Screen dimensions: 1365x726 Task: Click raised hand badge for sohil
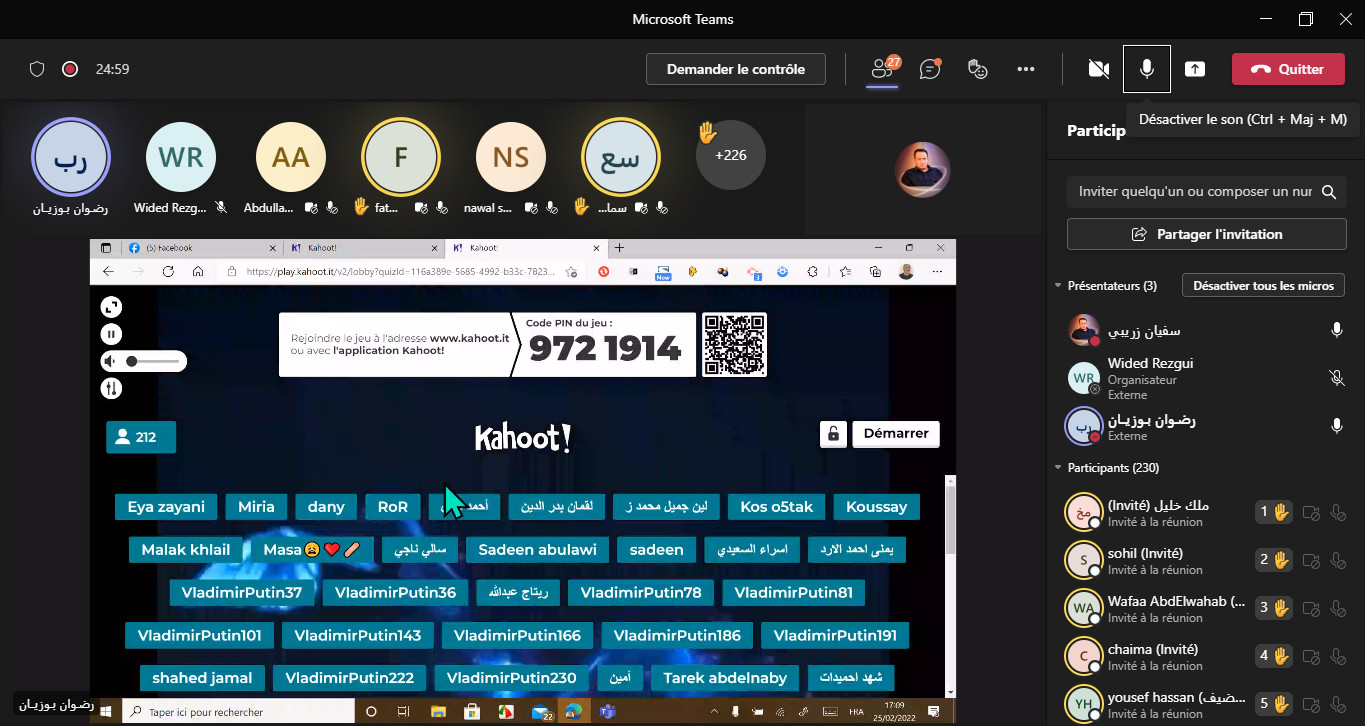1273,560
